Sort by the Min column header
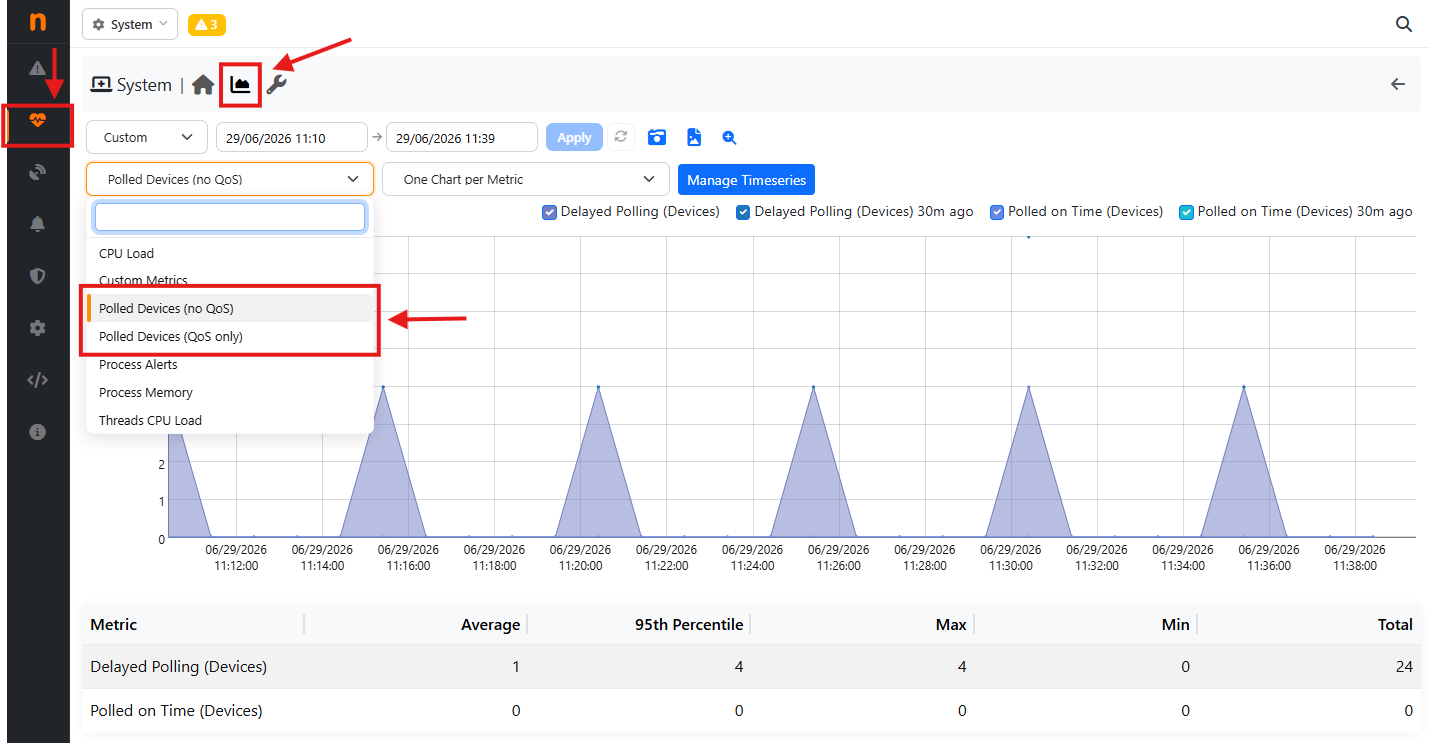 (x=1176, y=624)
